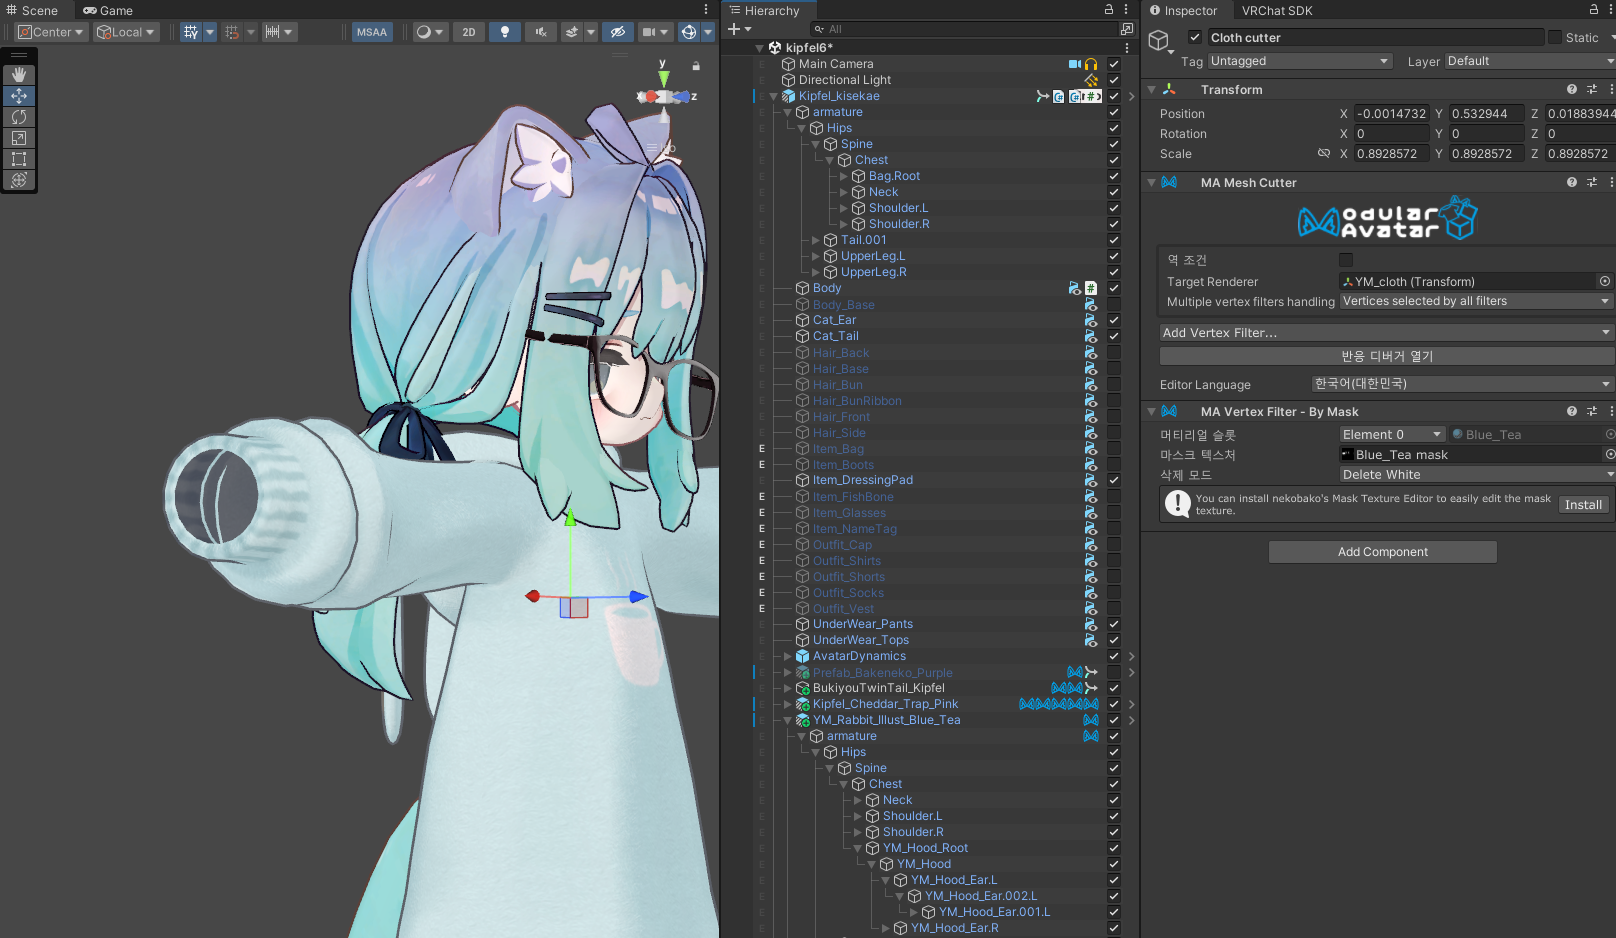Toggle scene effects (skybox, fog) icon

pyautogui.click(x=571, y=32)
